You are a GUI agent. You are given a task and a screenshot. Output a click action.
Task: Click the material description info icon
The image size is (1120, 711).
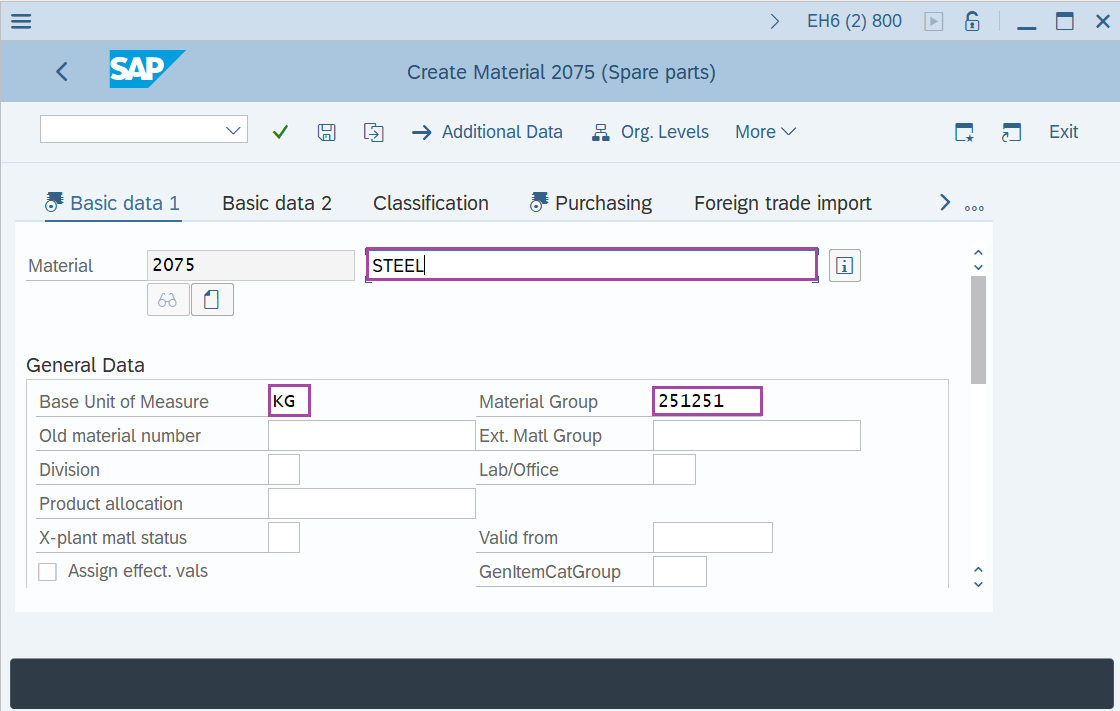coord(845,266)
